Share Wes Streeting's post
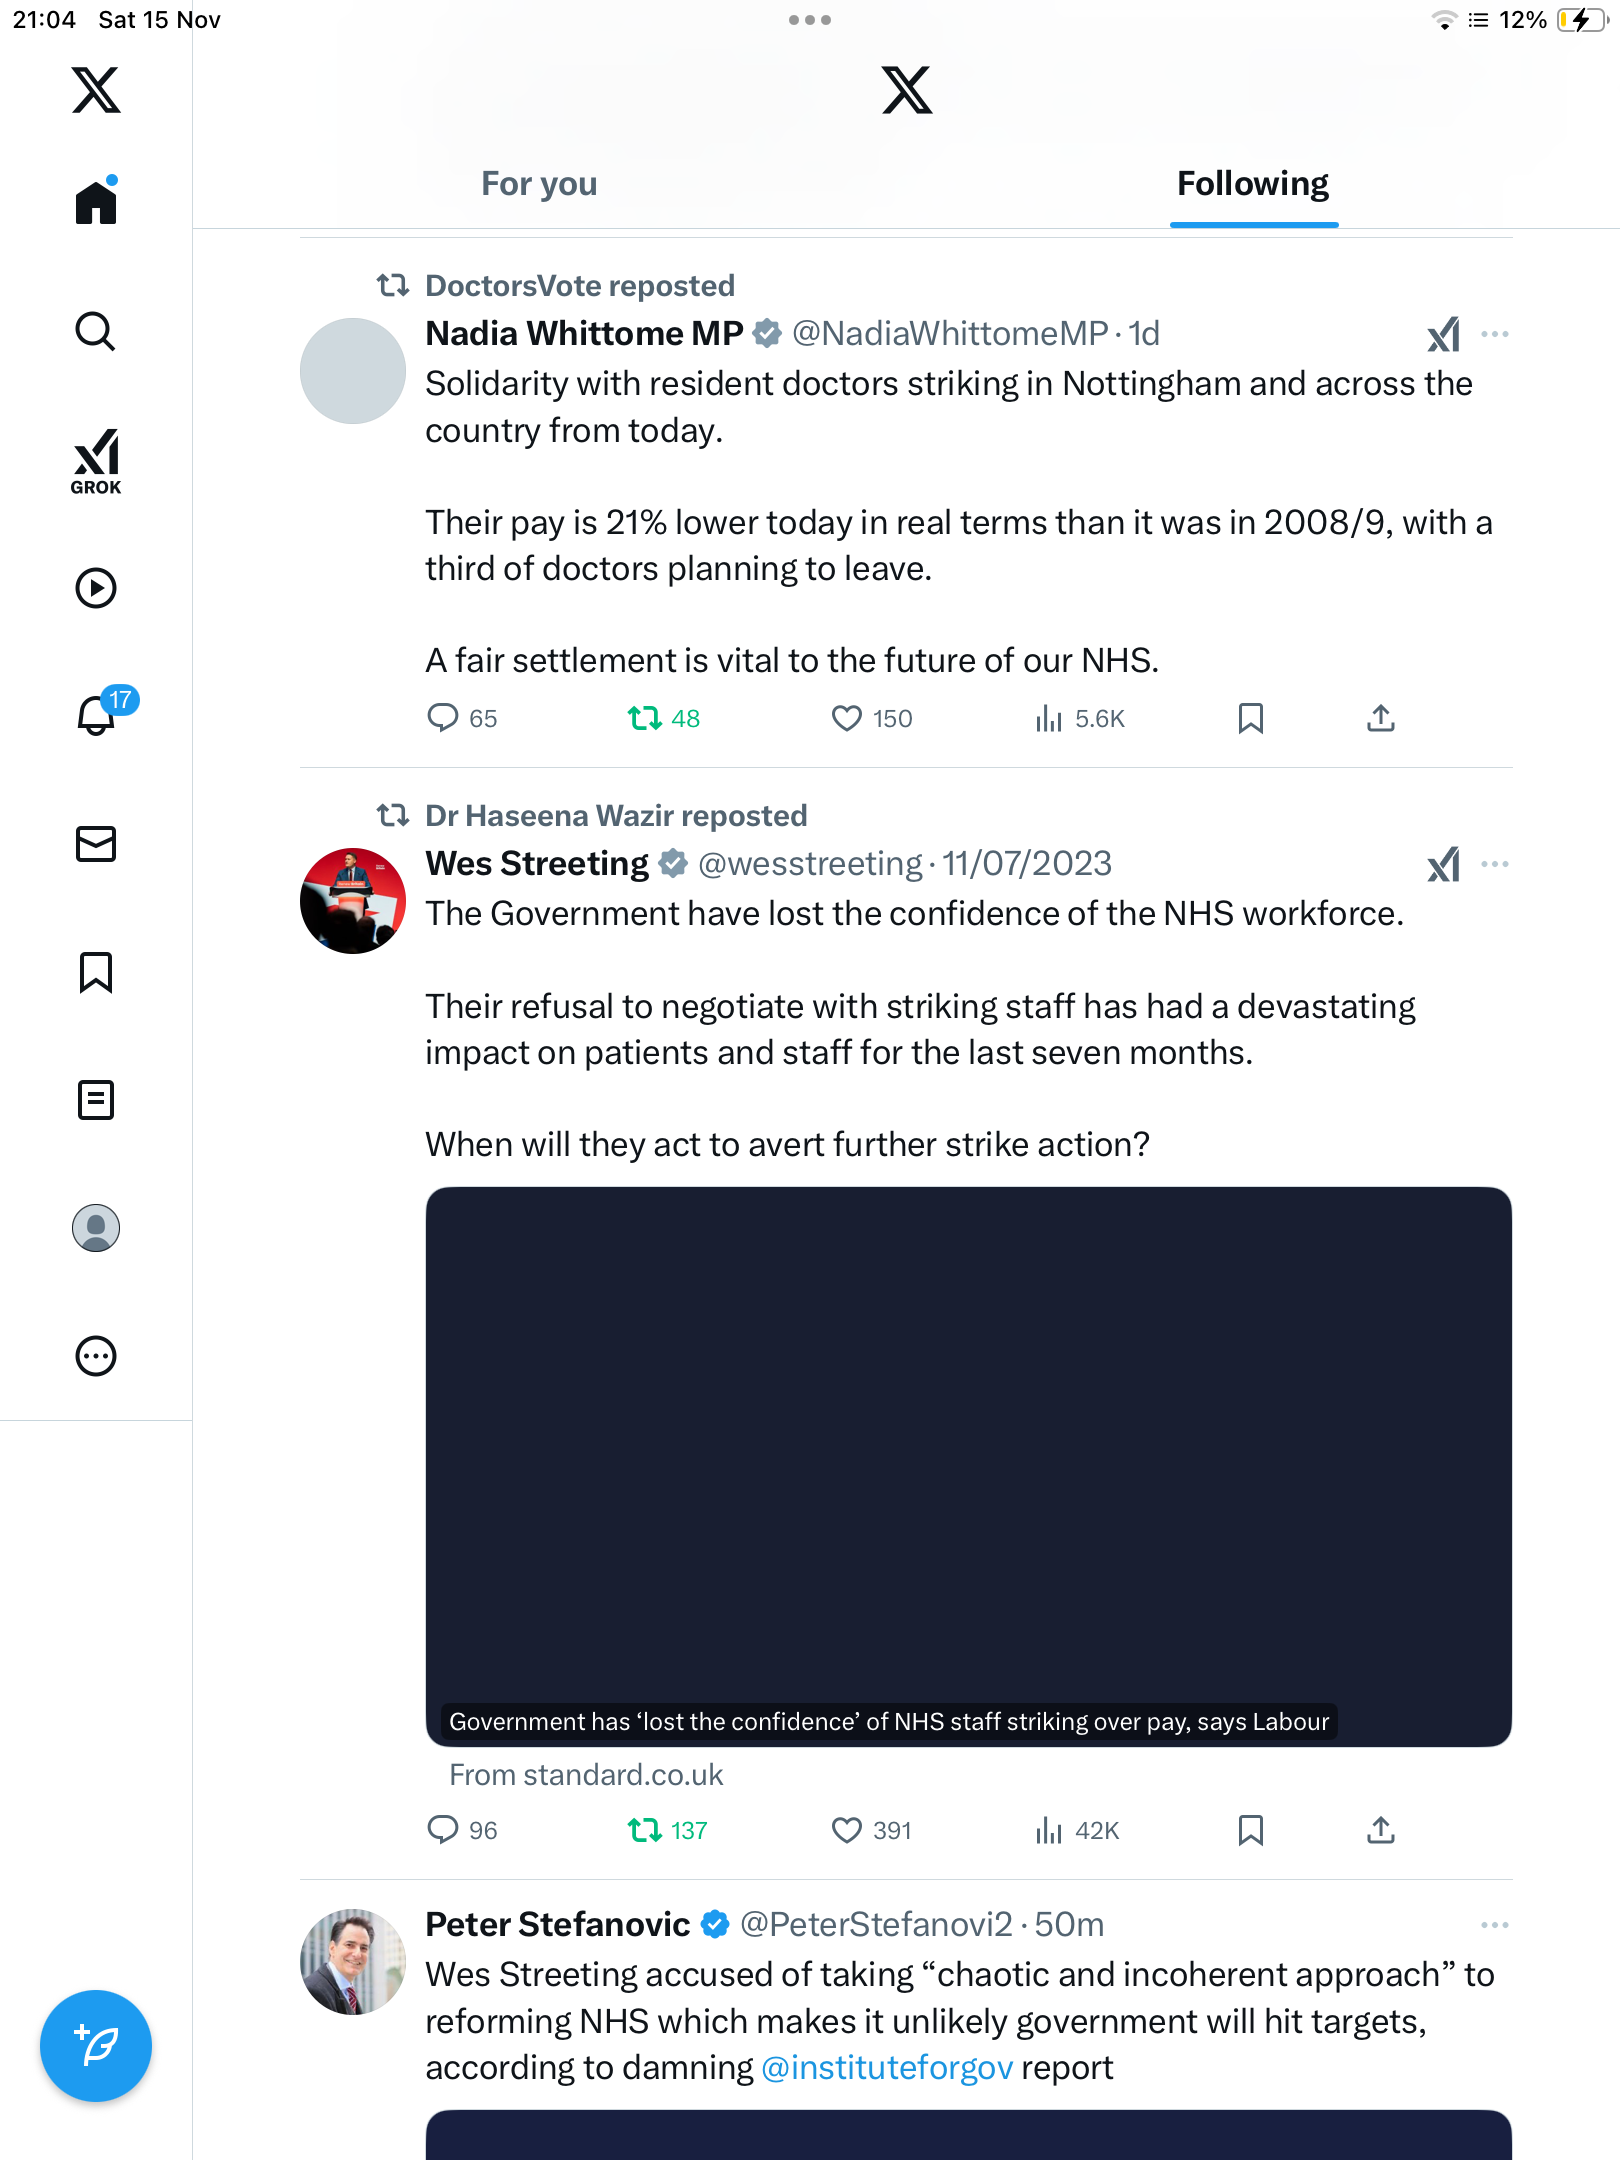The height and width of the screenshot is (2160, 1620). pyautogui.click(x=1380, y=1830)
